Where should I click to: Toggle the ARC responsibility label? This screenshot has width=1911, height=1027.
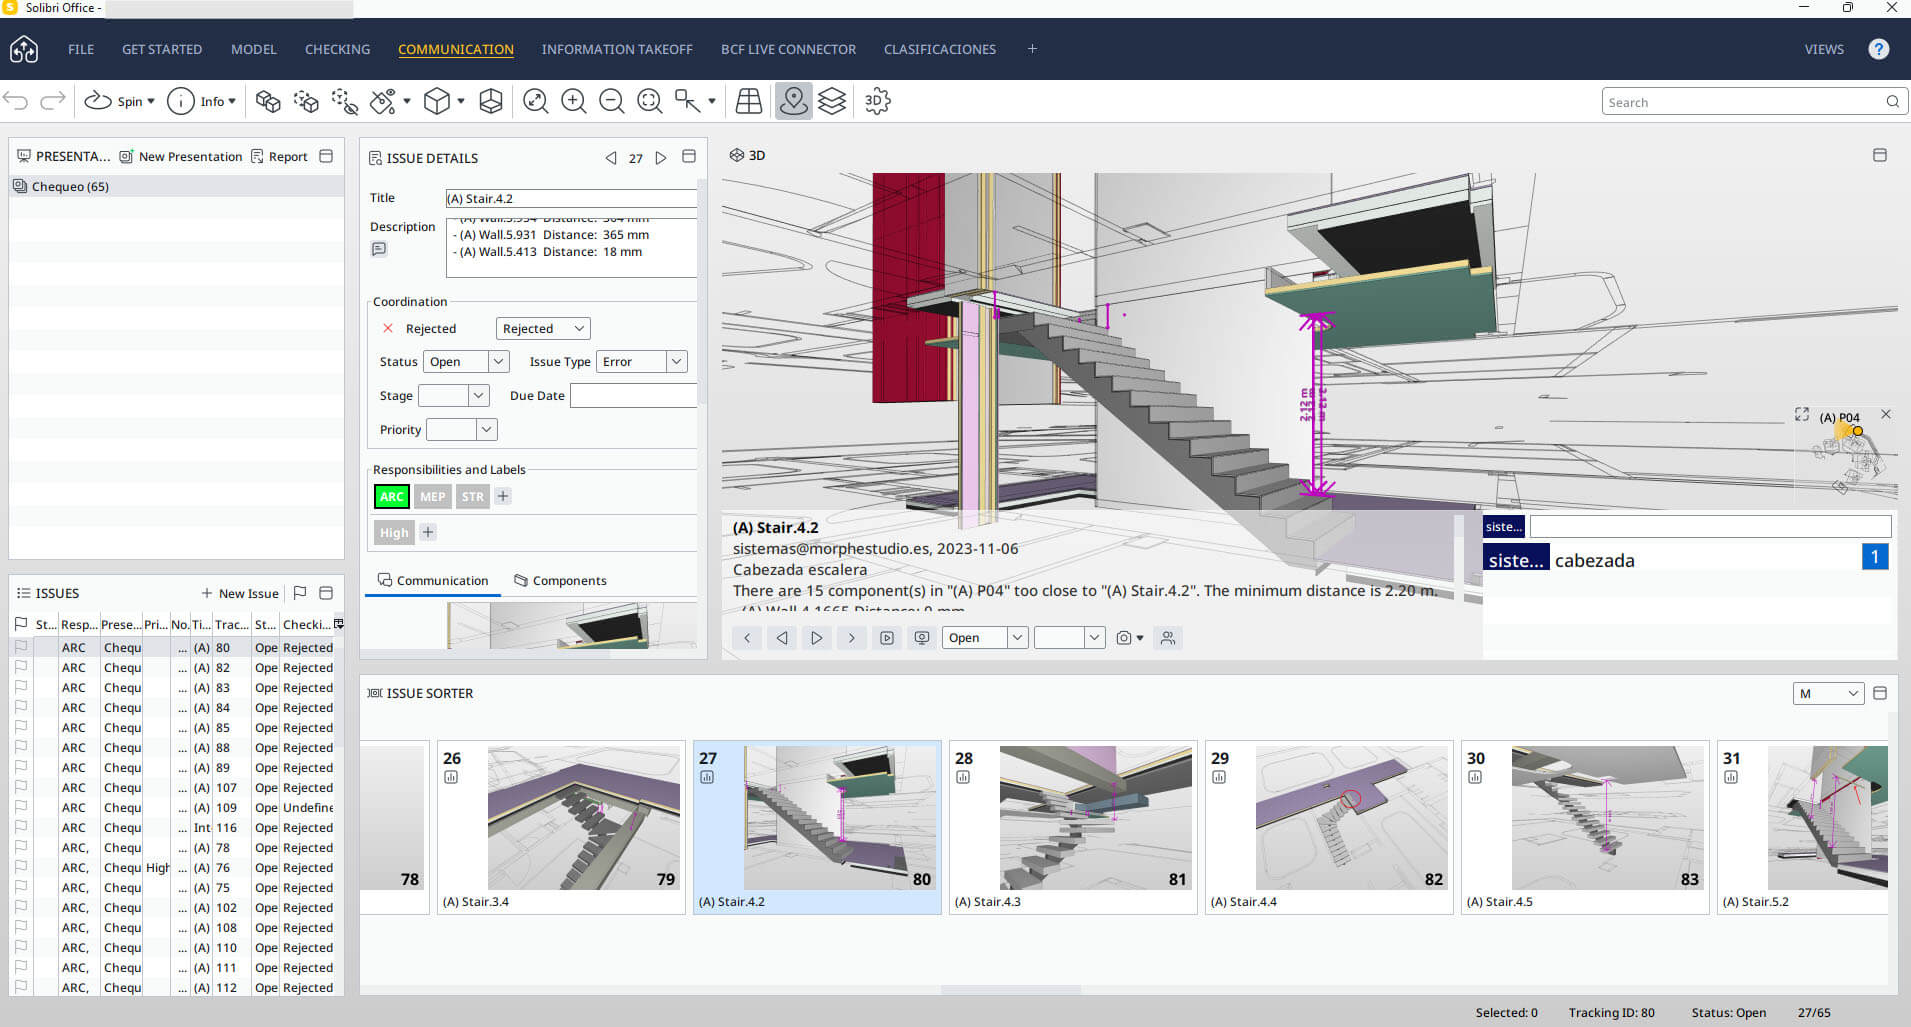[392, 496]
